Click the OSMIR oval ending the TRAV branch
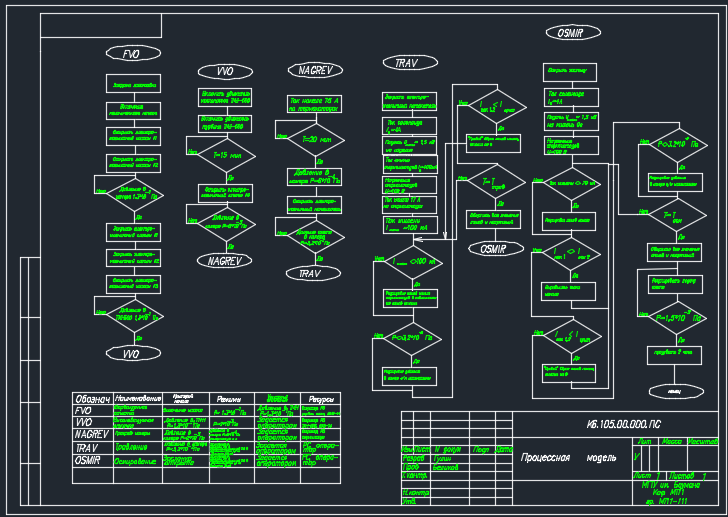 pyautogui.click(x=496, y=249)
